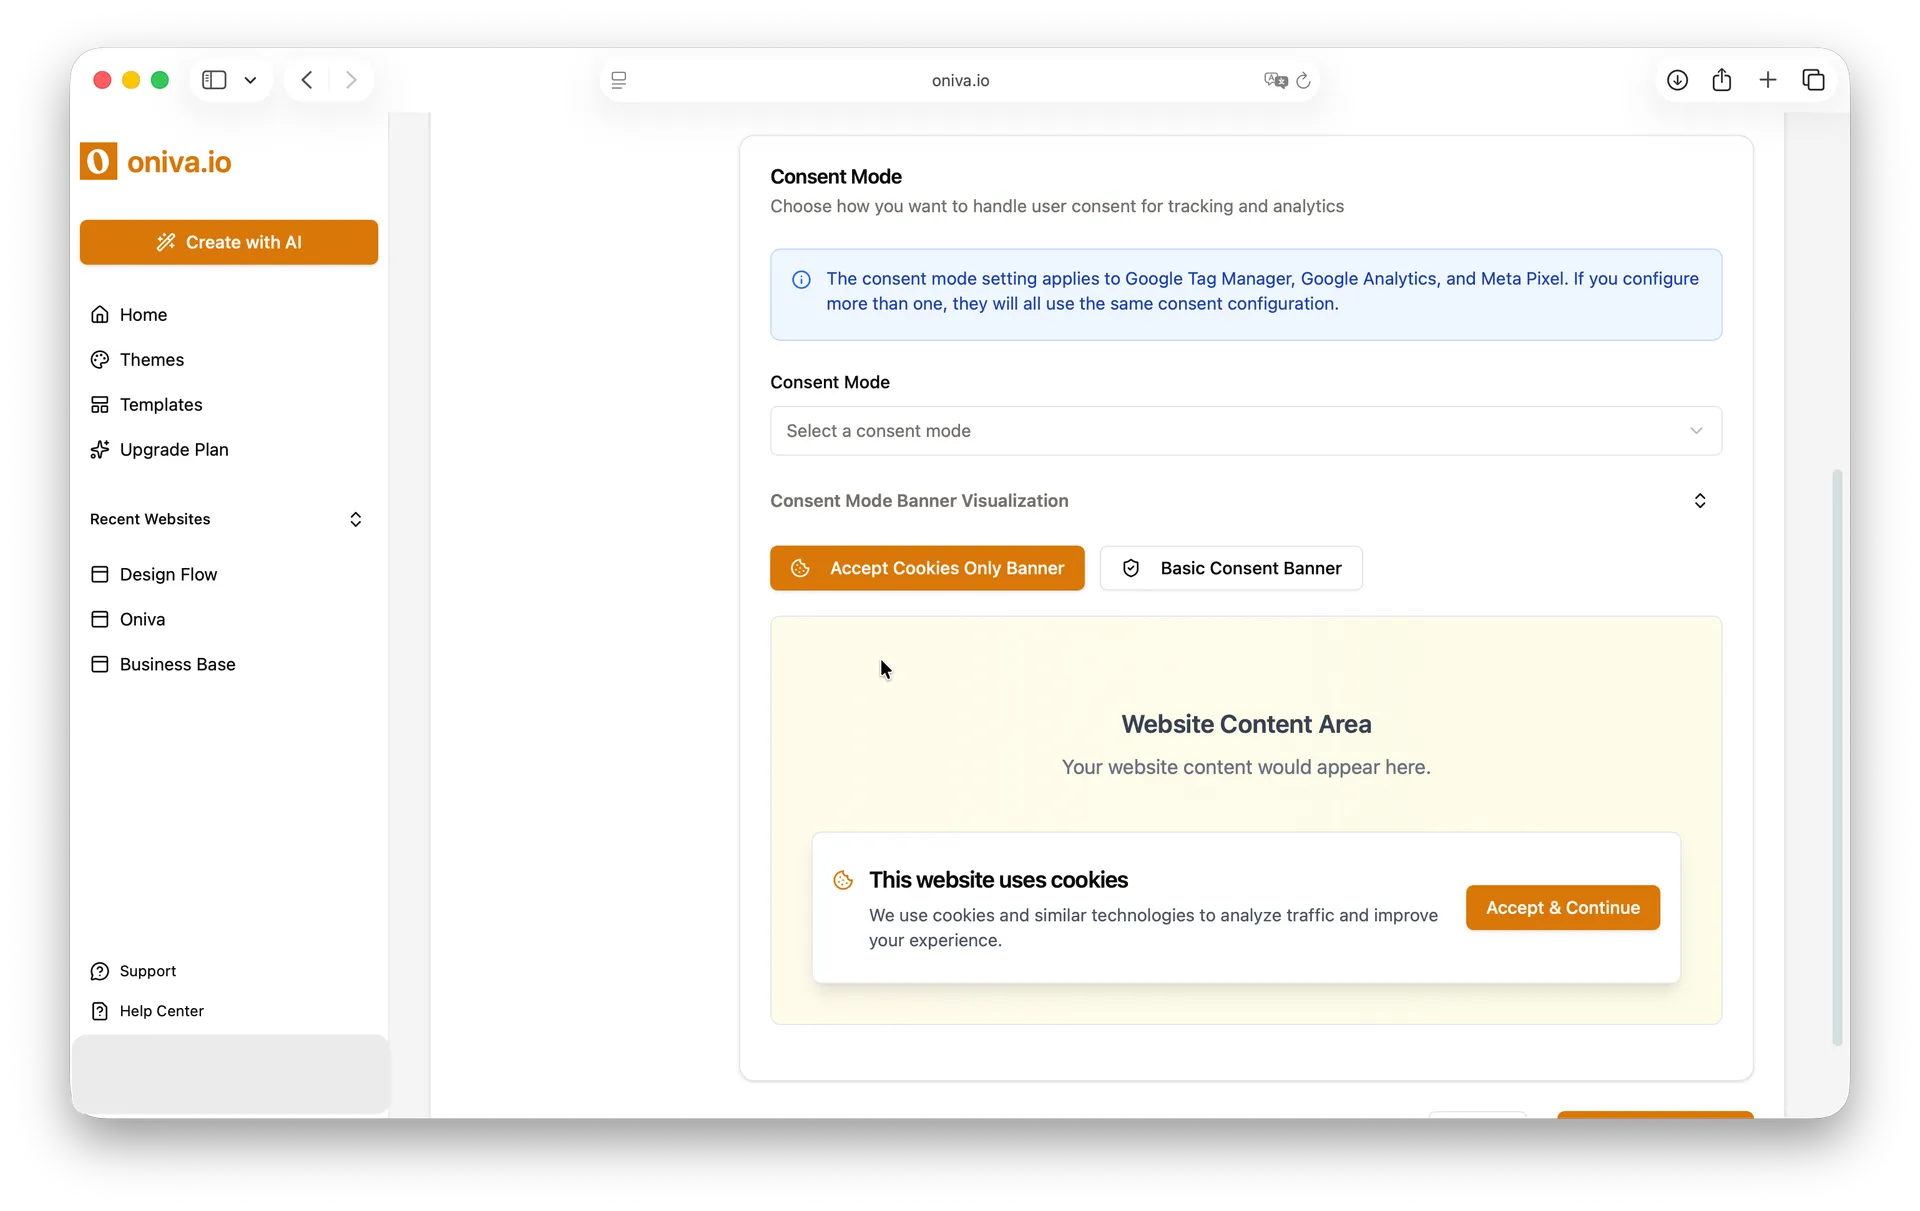This screenshot has height=1211, width=1920.
Task: Click the Help Center icon
Action: (101, 1010)
